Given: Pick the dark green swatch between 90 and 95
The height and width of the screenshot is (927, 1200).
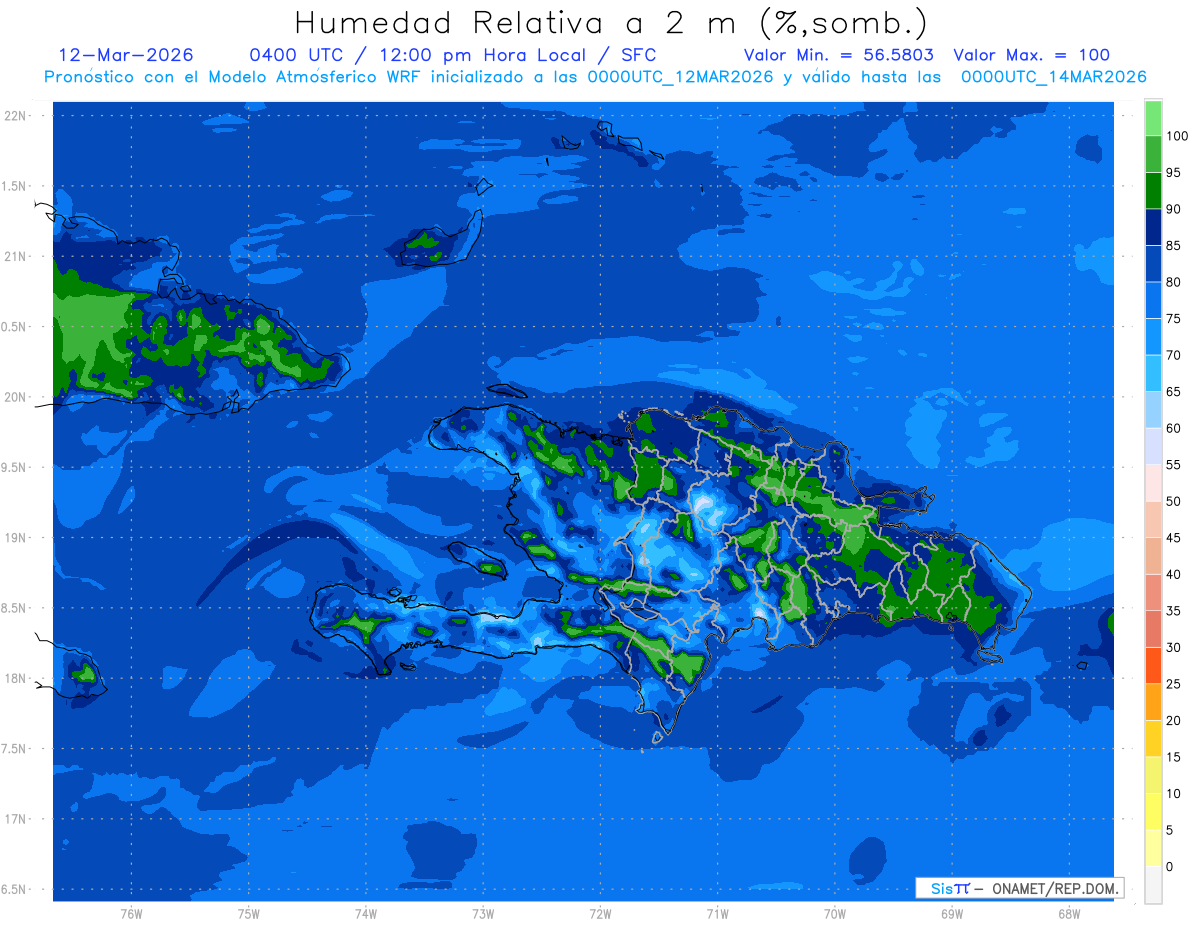Looking at the screenshot, I should pos(1153,191).
